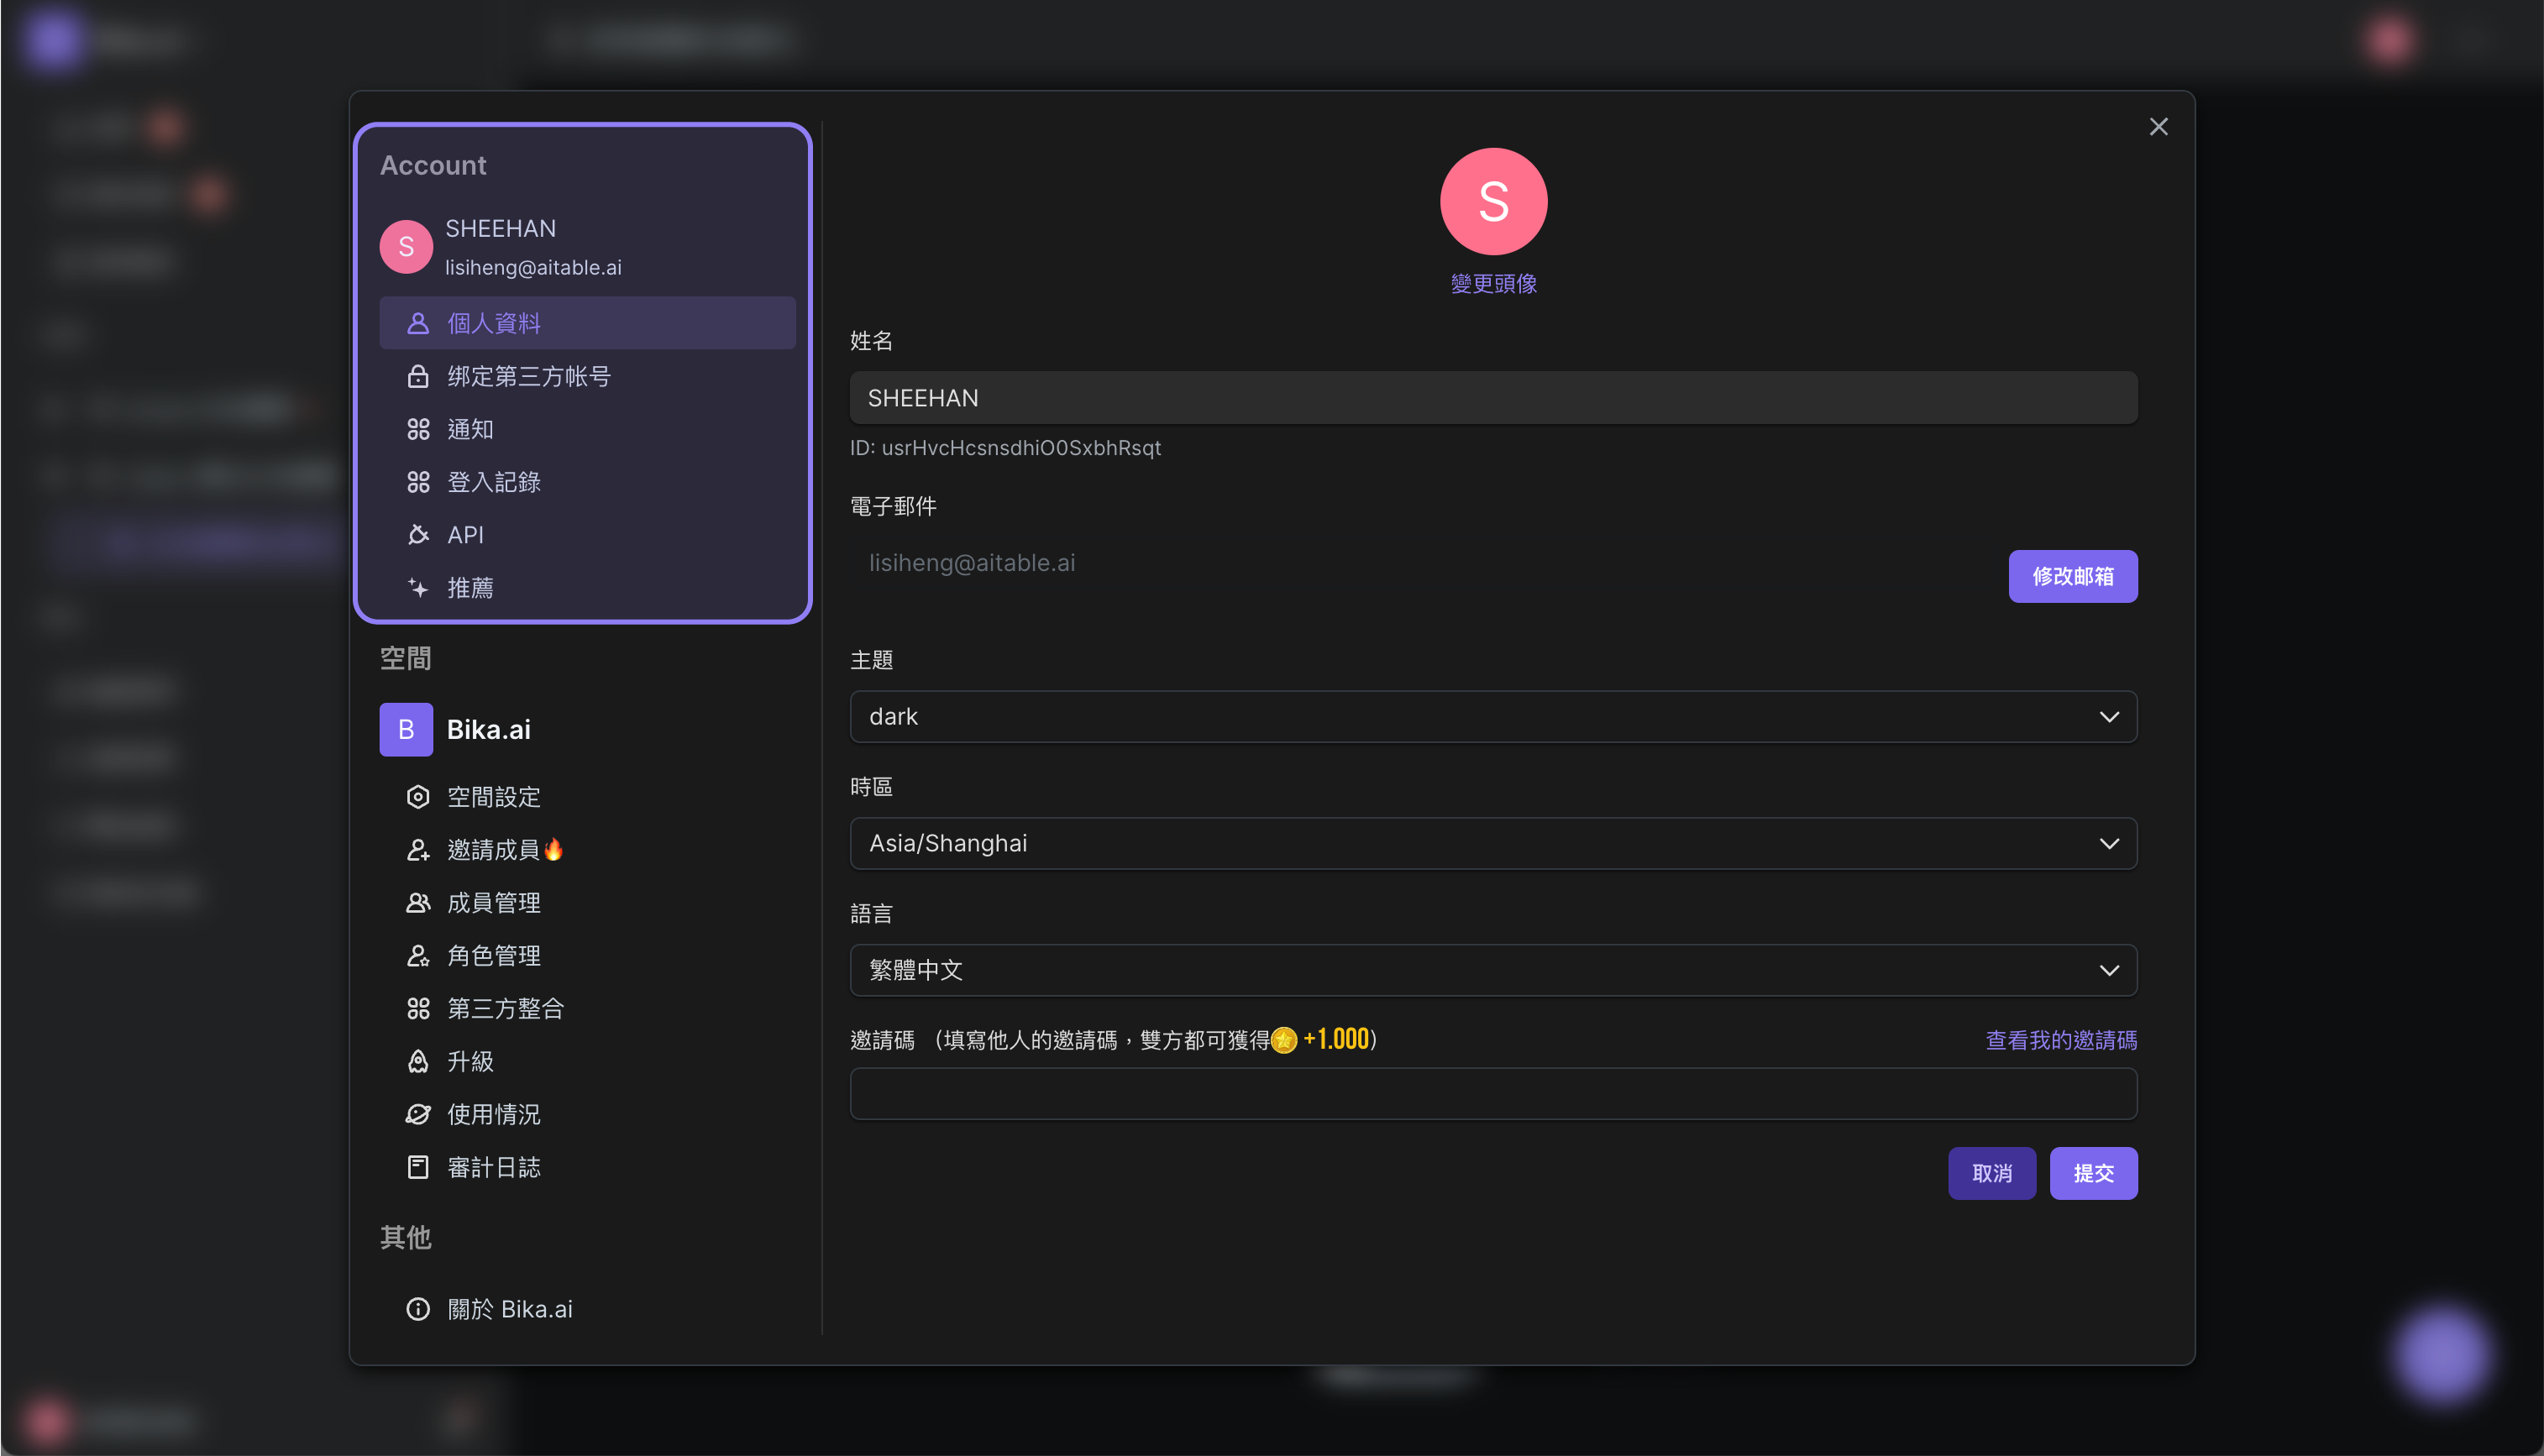Close the settings dialog with the X
Viewport: 2544px width, 1456px height.
2158,127
